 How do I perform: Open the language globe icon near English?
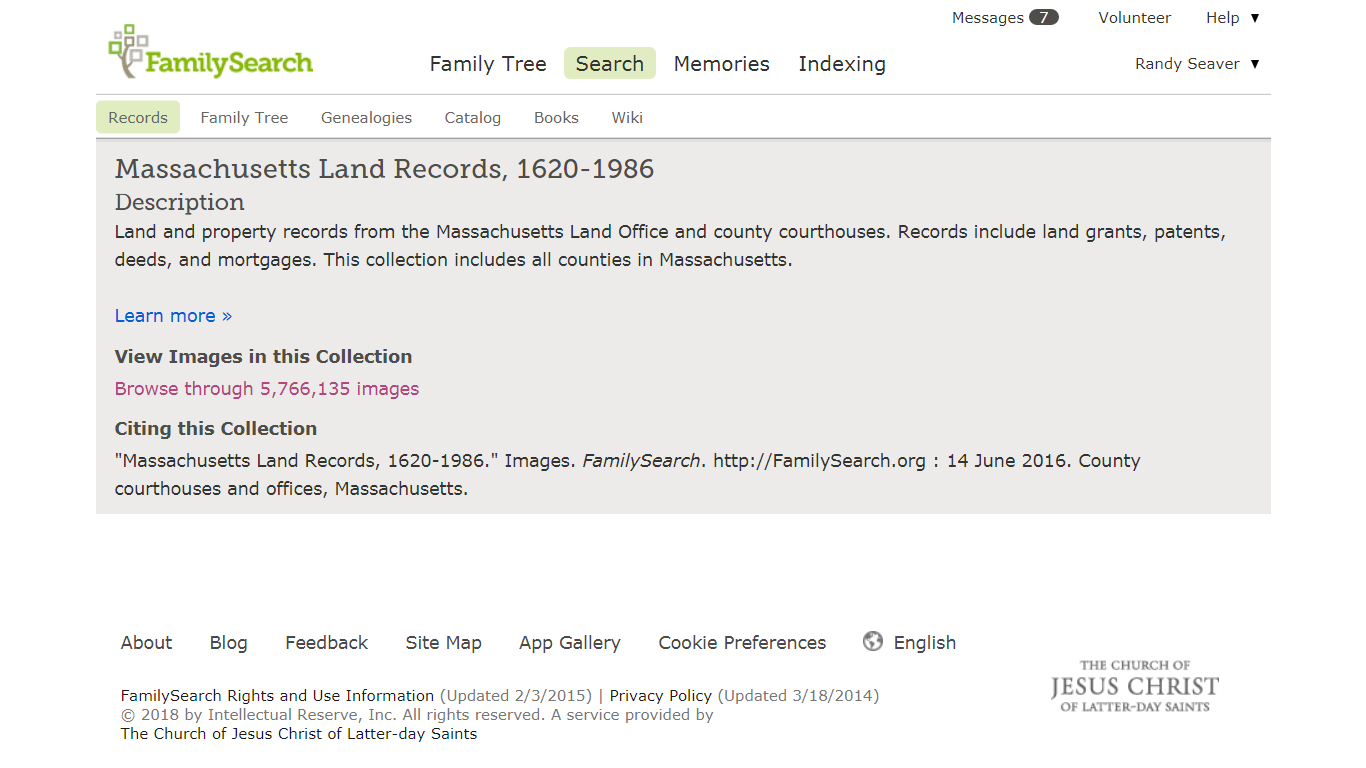pos(873,641)
